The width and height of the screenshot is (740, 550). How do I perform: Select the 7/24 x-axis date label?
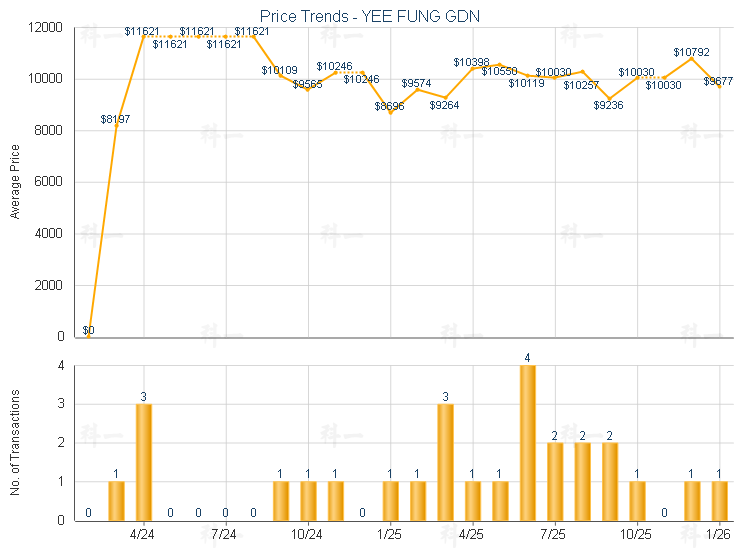pos(225,535)
